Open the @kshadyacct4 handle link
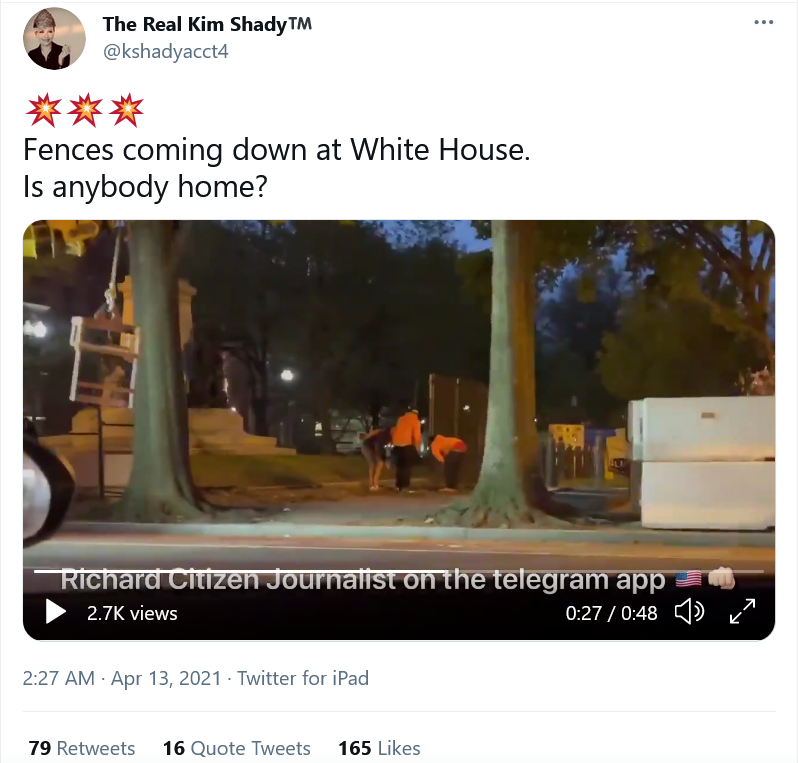This screenshot has width=798, height=763. tap(165, 51)
